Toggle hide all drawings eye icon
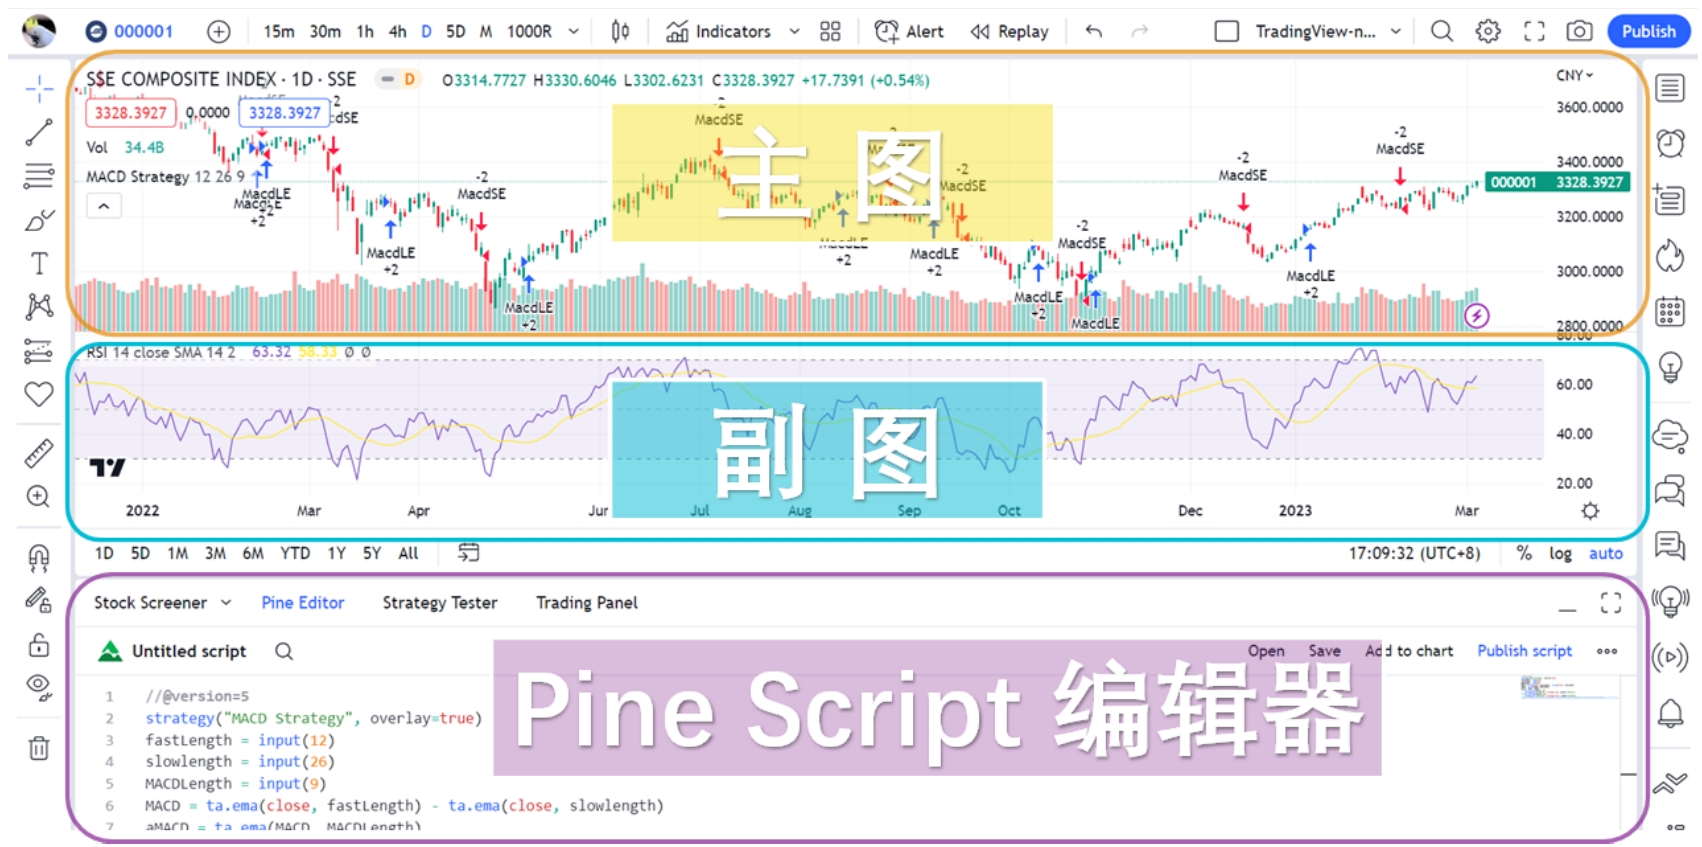The height and width of the screenshot is (847, 1702). (39, 687)
